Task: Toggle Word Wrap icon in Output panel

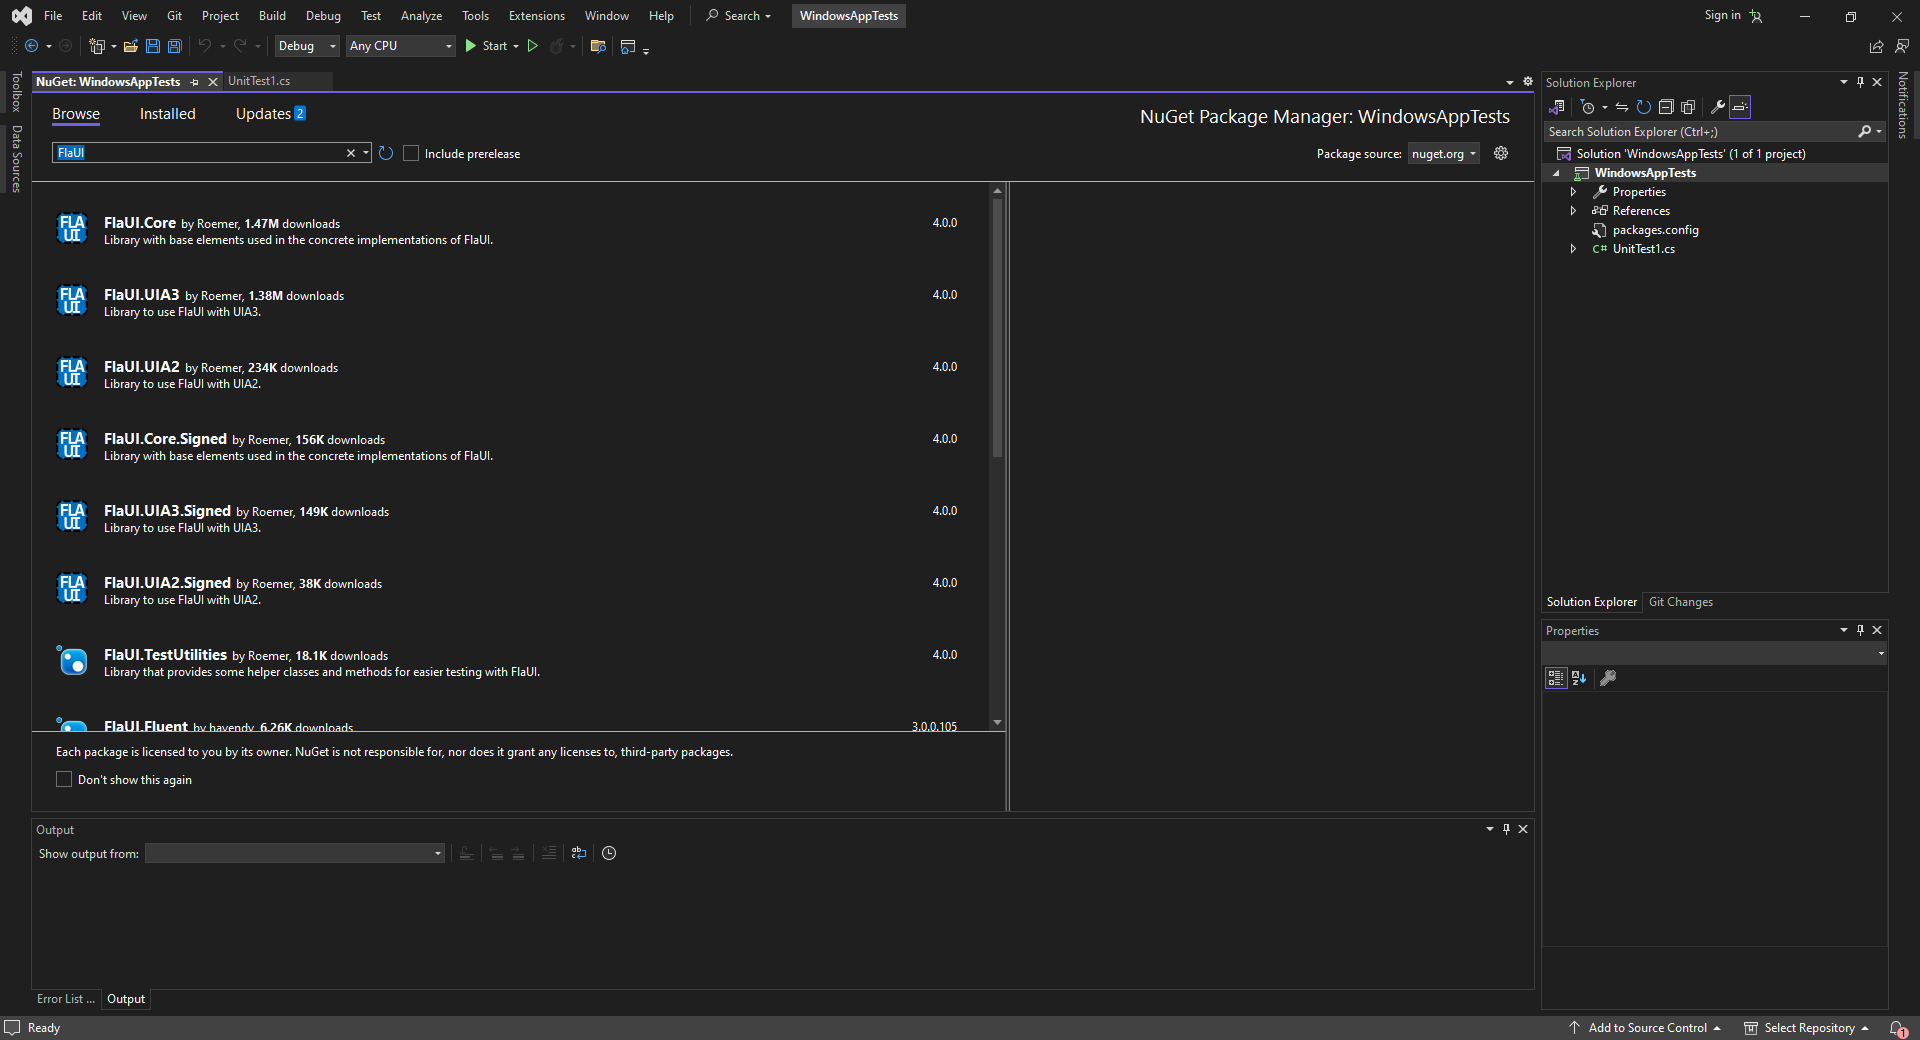Action: (579, 853)
